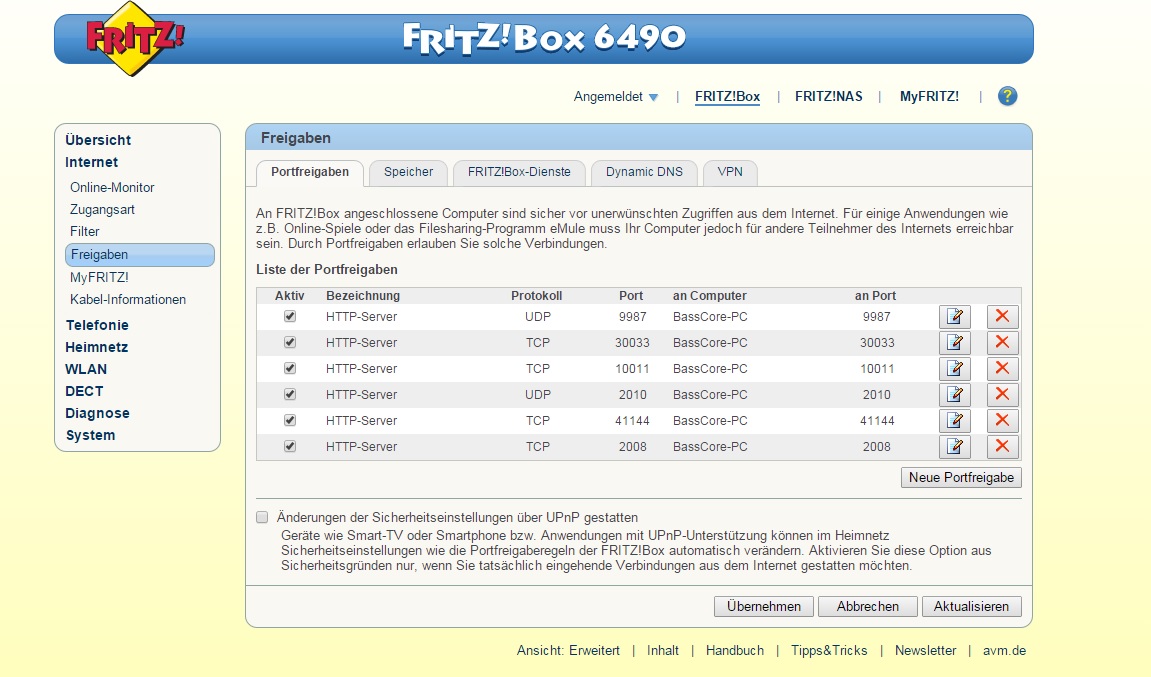Screen dimensions: 1151x677
Task: Expand the System sidebar section
Action: click(x=90, y=435)
